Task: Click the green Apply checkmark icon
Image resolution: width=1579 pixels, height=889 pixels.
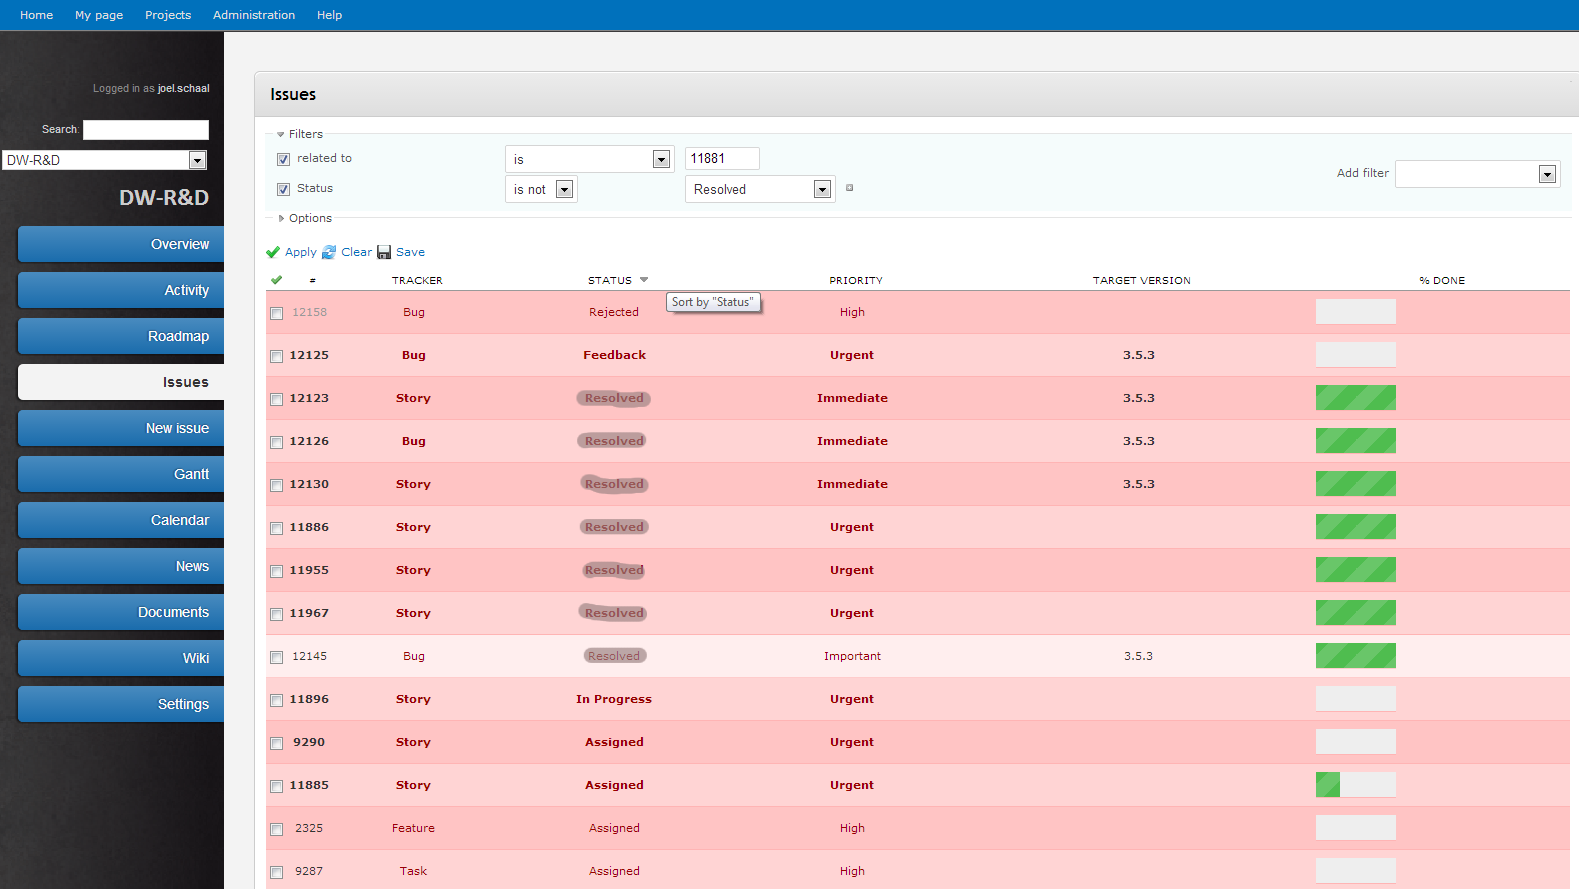Action: pos(273,252)
